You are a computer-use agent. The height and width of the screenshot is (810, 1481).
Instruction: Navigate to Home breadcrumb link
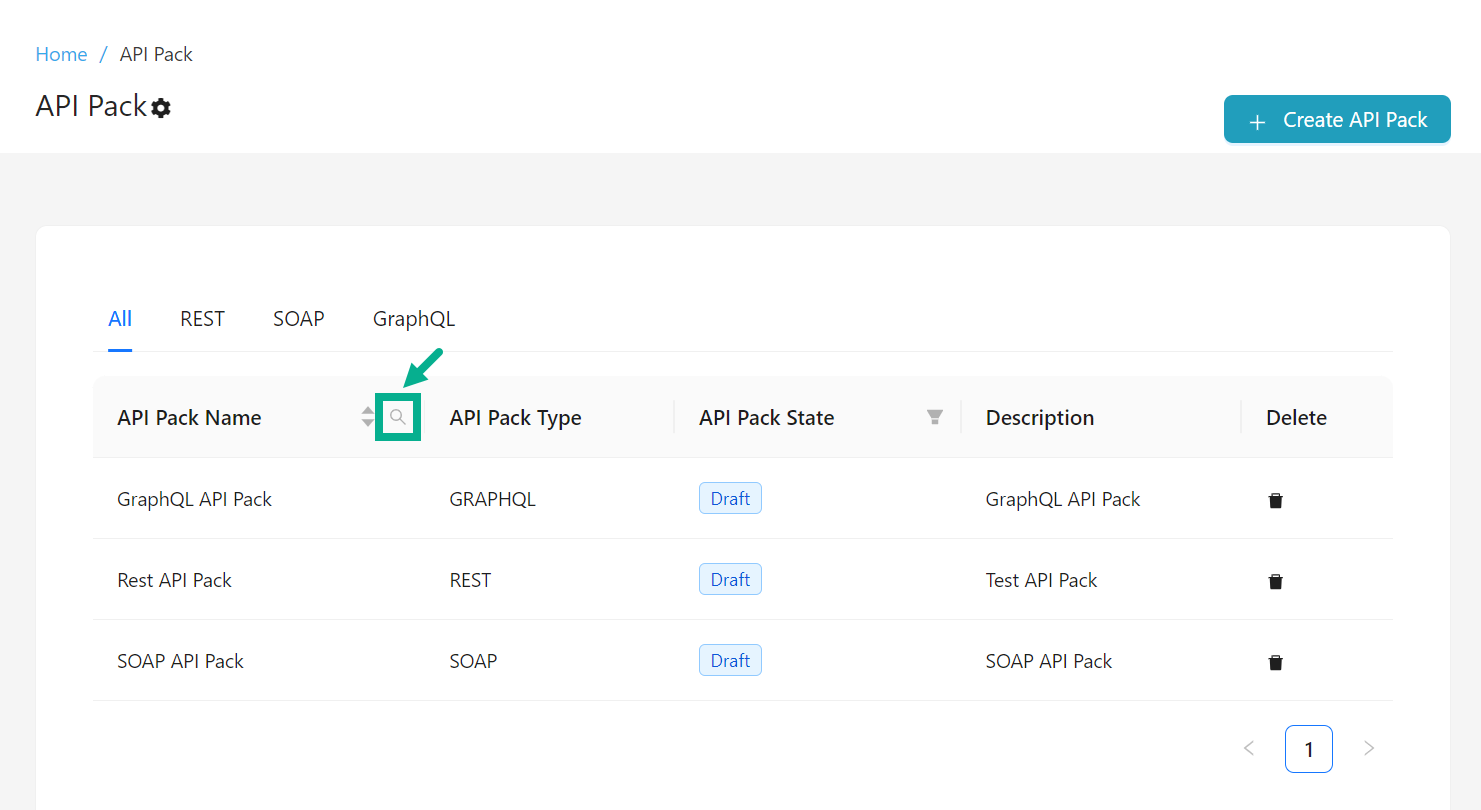61,54
